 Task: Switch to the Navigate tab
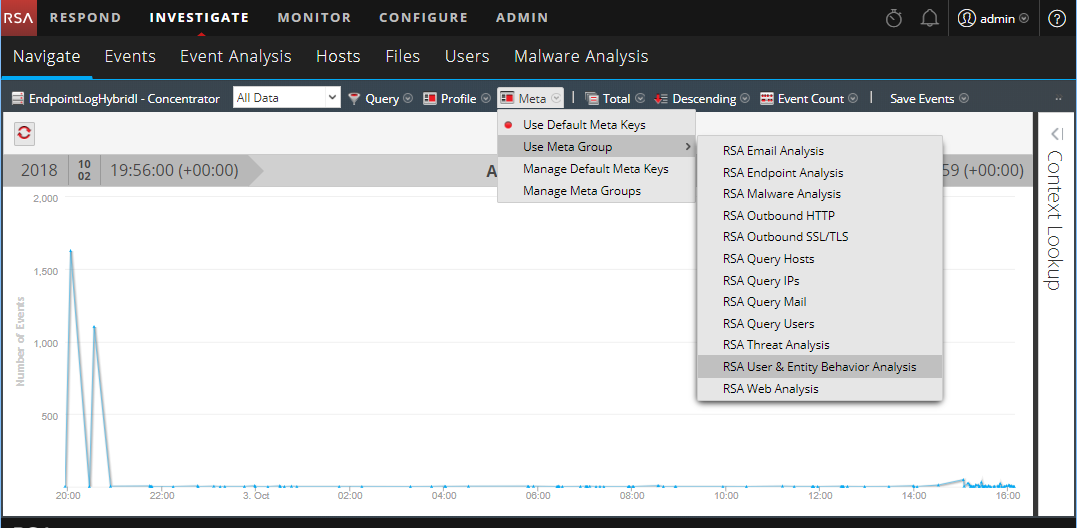(x=47, y=56)
